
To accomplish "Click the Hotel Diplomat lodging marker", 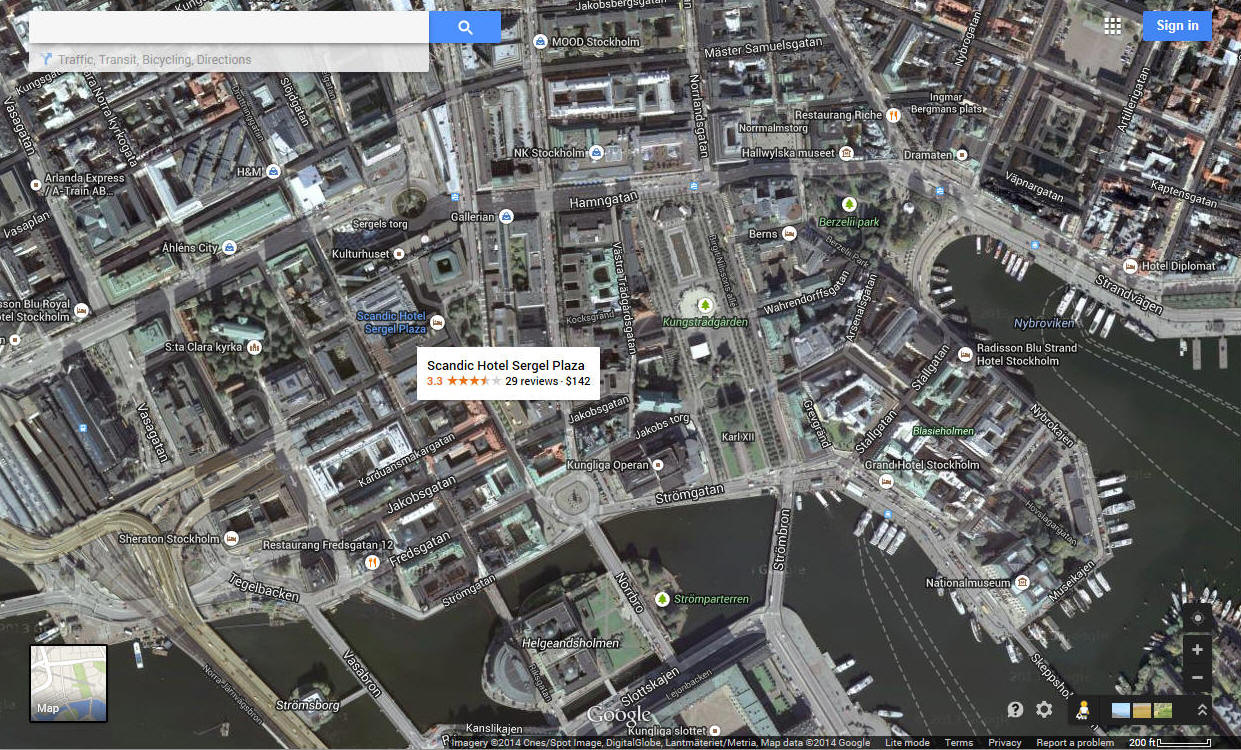I will point(1130,266).
